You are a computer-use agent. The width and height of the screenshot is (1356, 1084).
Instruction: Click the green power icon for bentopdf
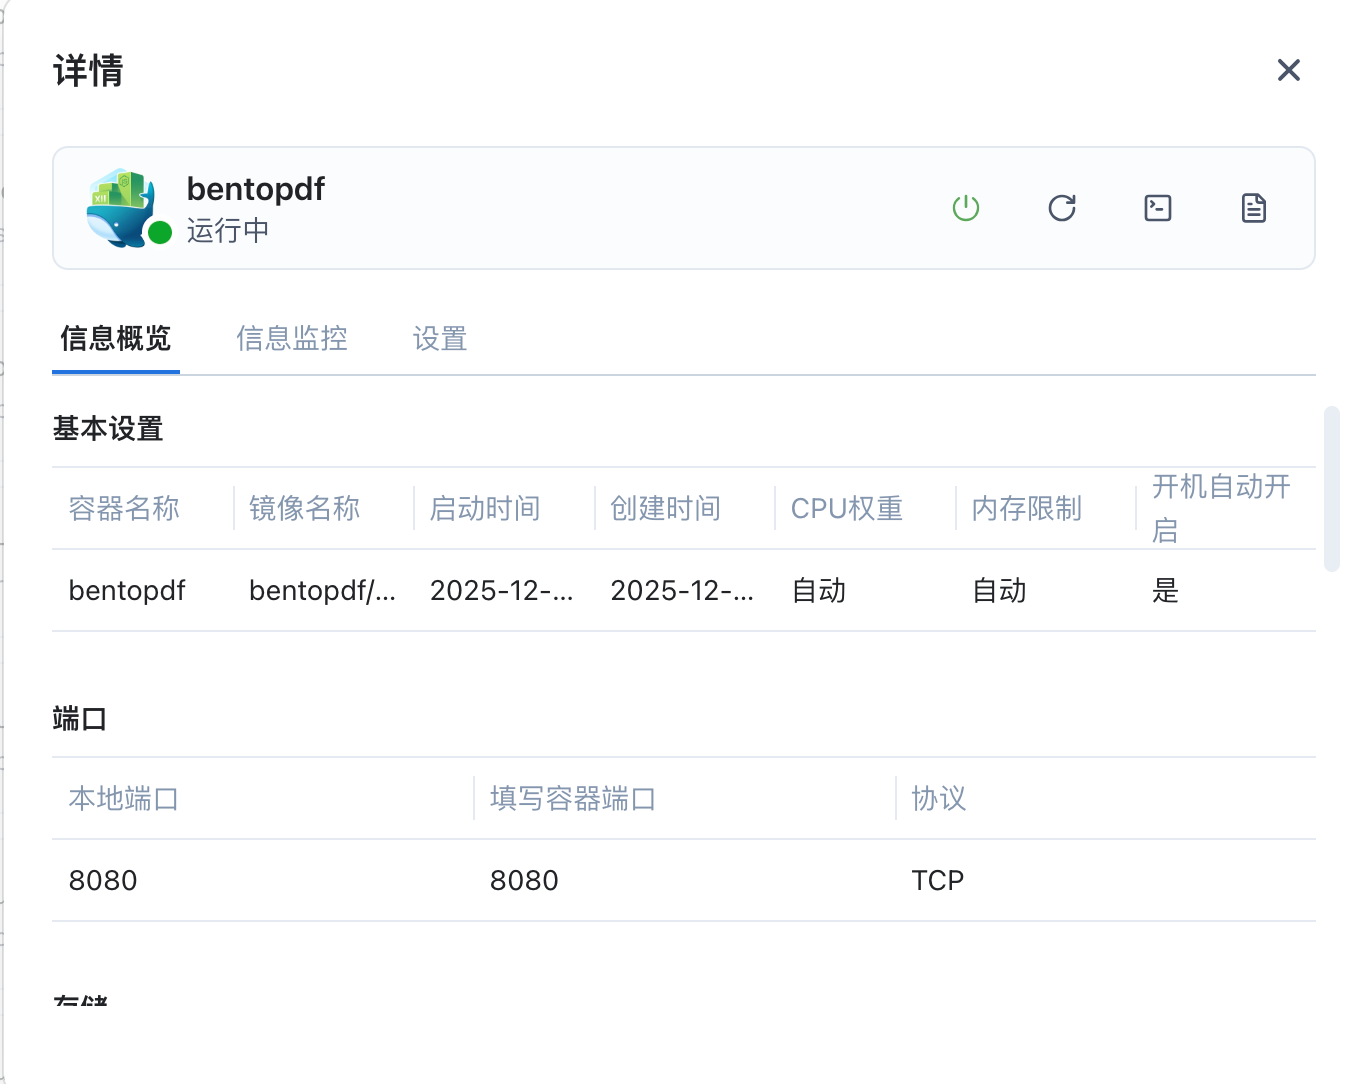965,208
